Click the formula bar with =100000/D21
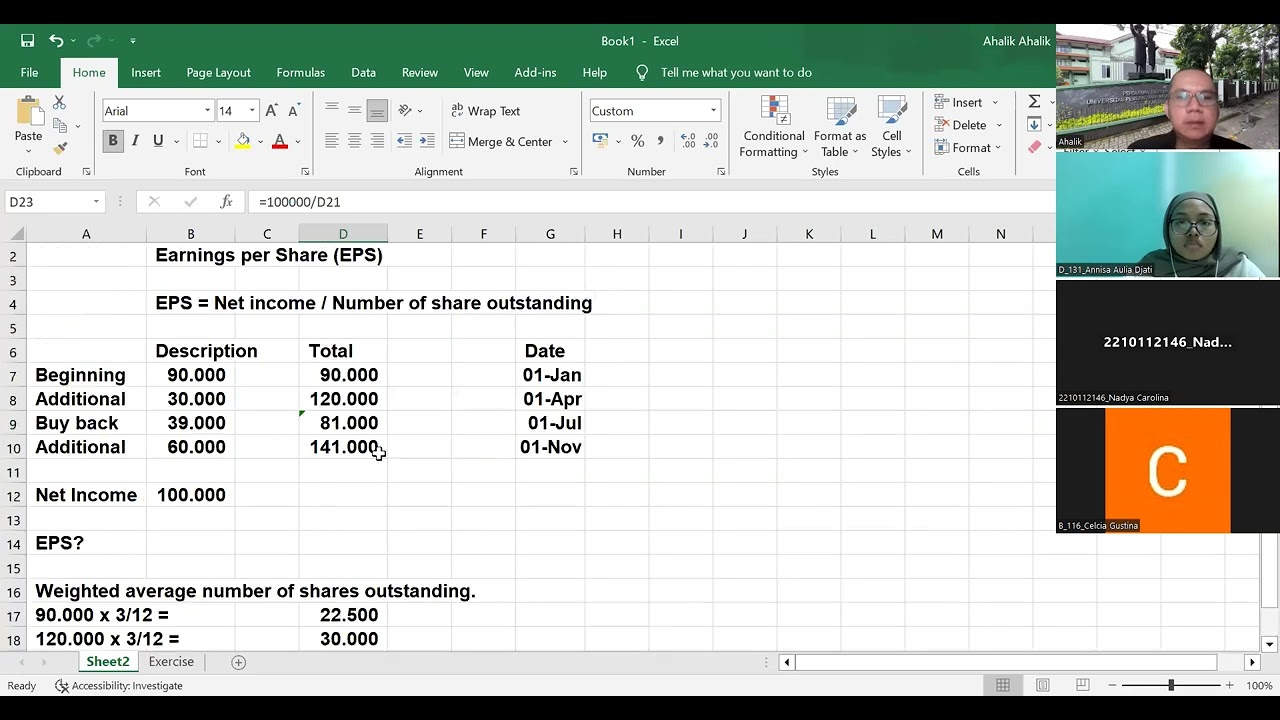1280x720 pixels. [650, 202]
